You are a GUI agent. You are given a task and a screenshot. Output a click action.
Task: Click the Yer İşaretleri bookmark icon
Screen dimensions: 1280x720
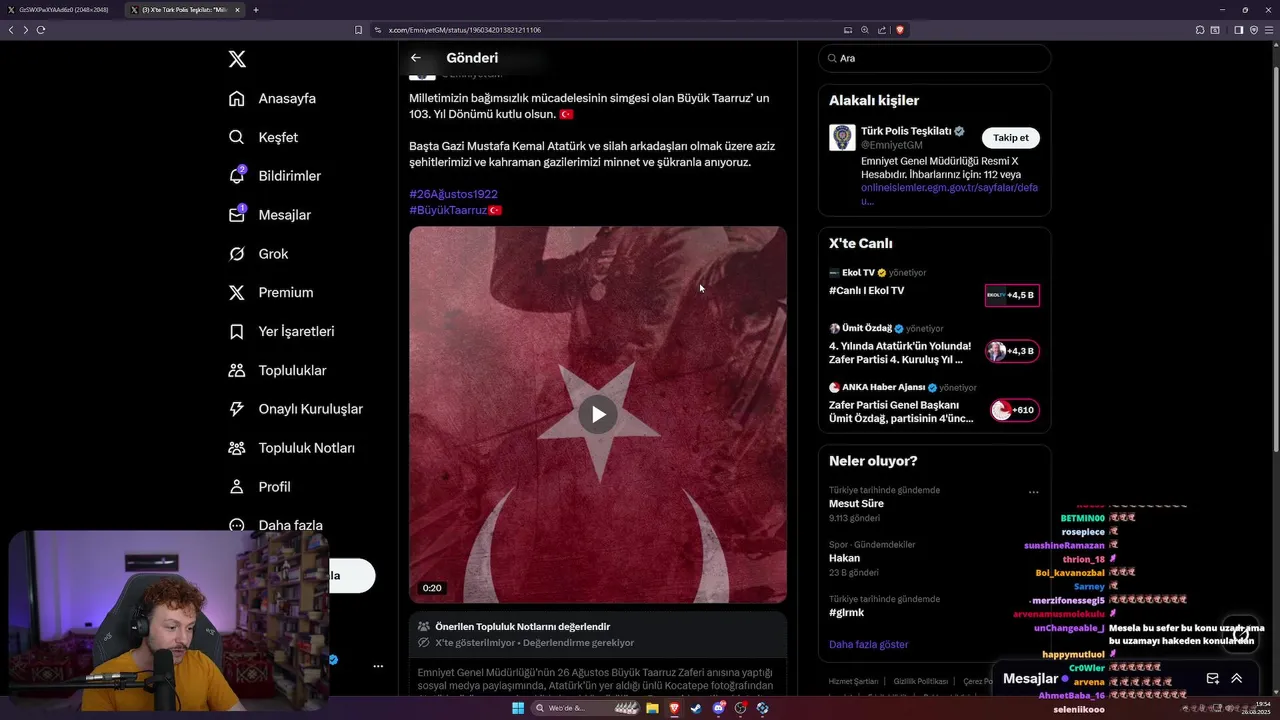coord(237,331)
